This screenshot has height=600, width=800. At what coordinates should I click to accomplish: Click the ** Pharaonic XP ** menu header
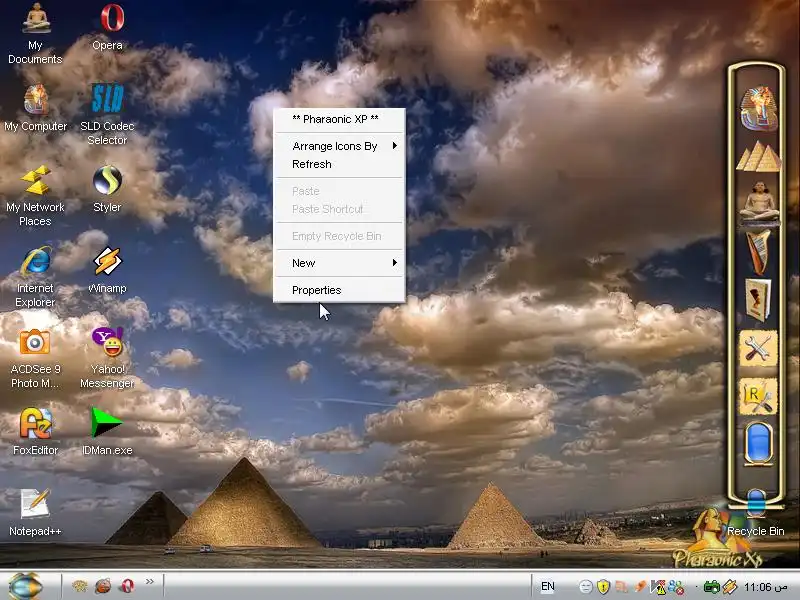(x=335, y=119)
